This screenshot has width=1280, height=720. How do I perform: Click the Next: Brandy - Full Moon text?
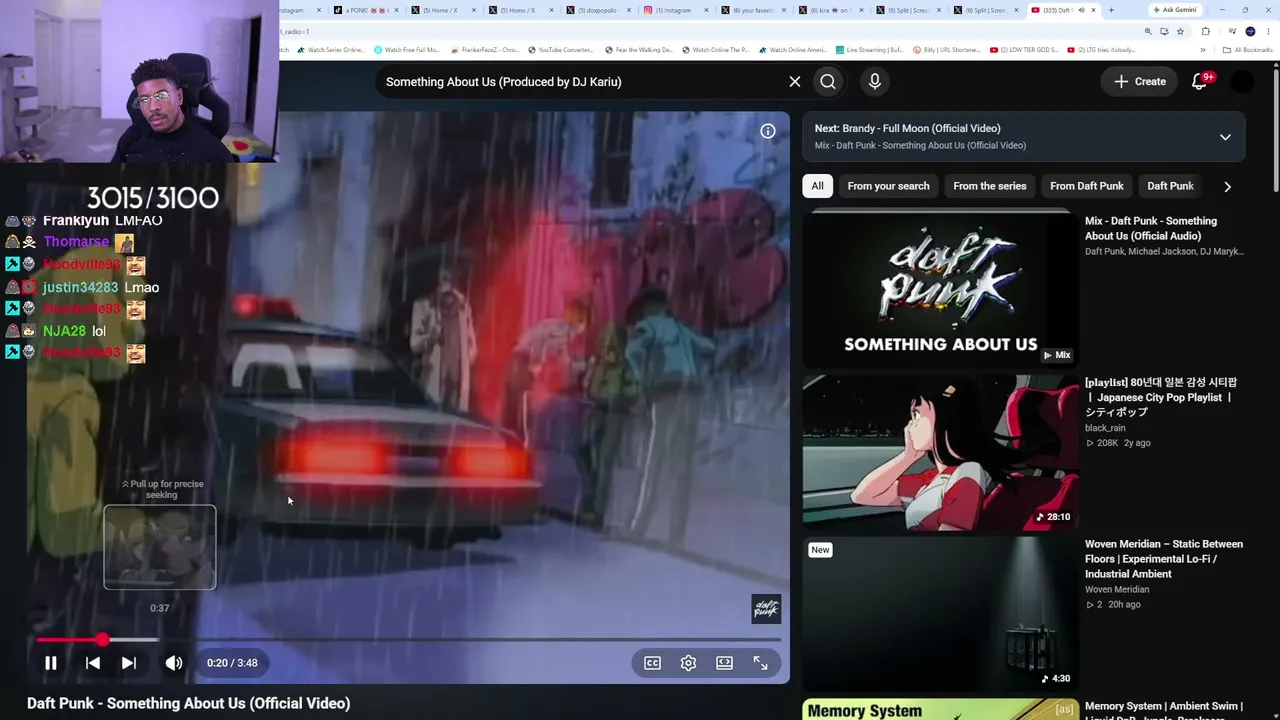coord(908,128)
